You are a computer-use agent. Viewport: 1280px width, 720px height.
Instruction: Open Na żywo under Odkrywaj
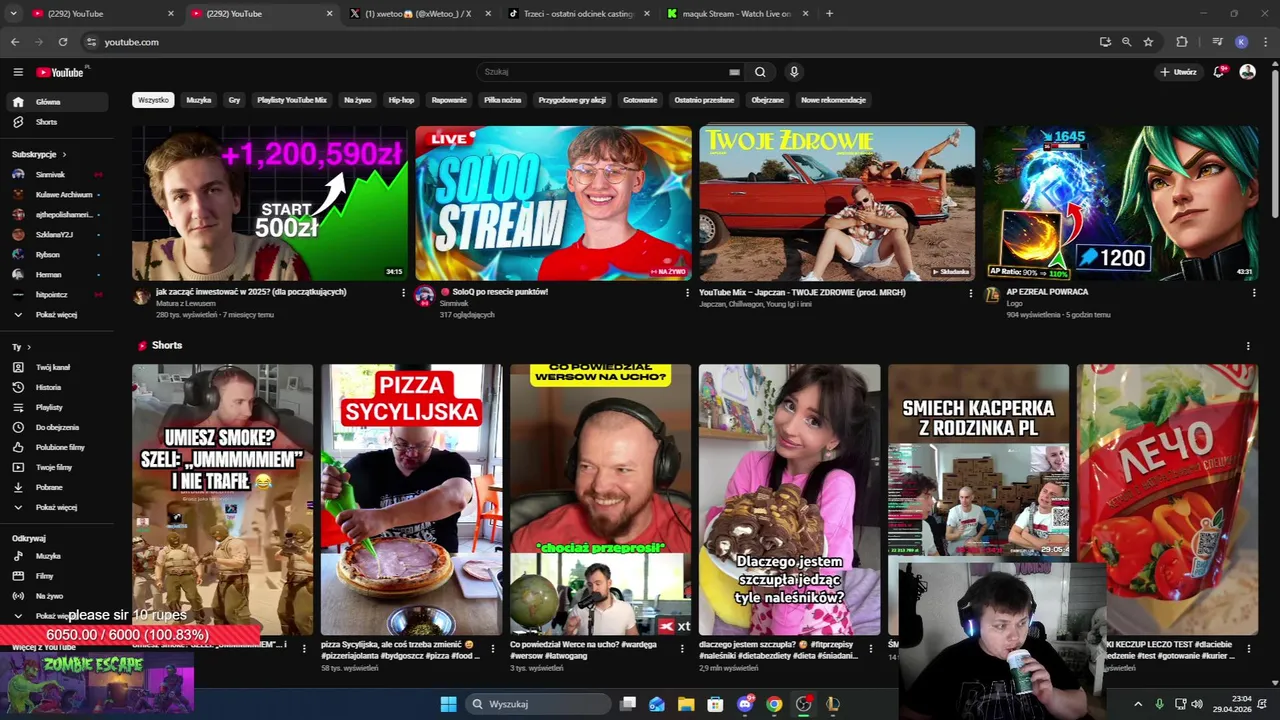(56, 596)
